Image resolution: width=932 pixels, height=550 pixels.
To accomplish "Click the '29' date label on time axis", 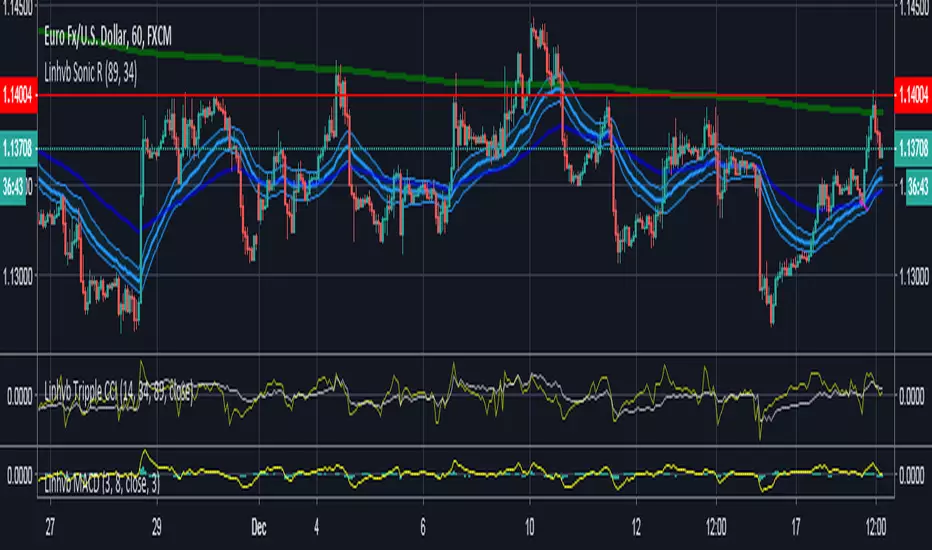I will (x=156, y=527).
